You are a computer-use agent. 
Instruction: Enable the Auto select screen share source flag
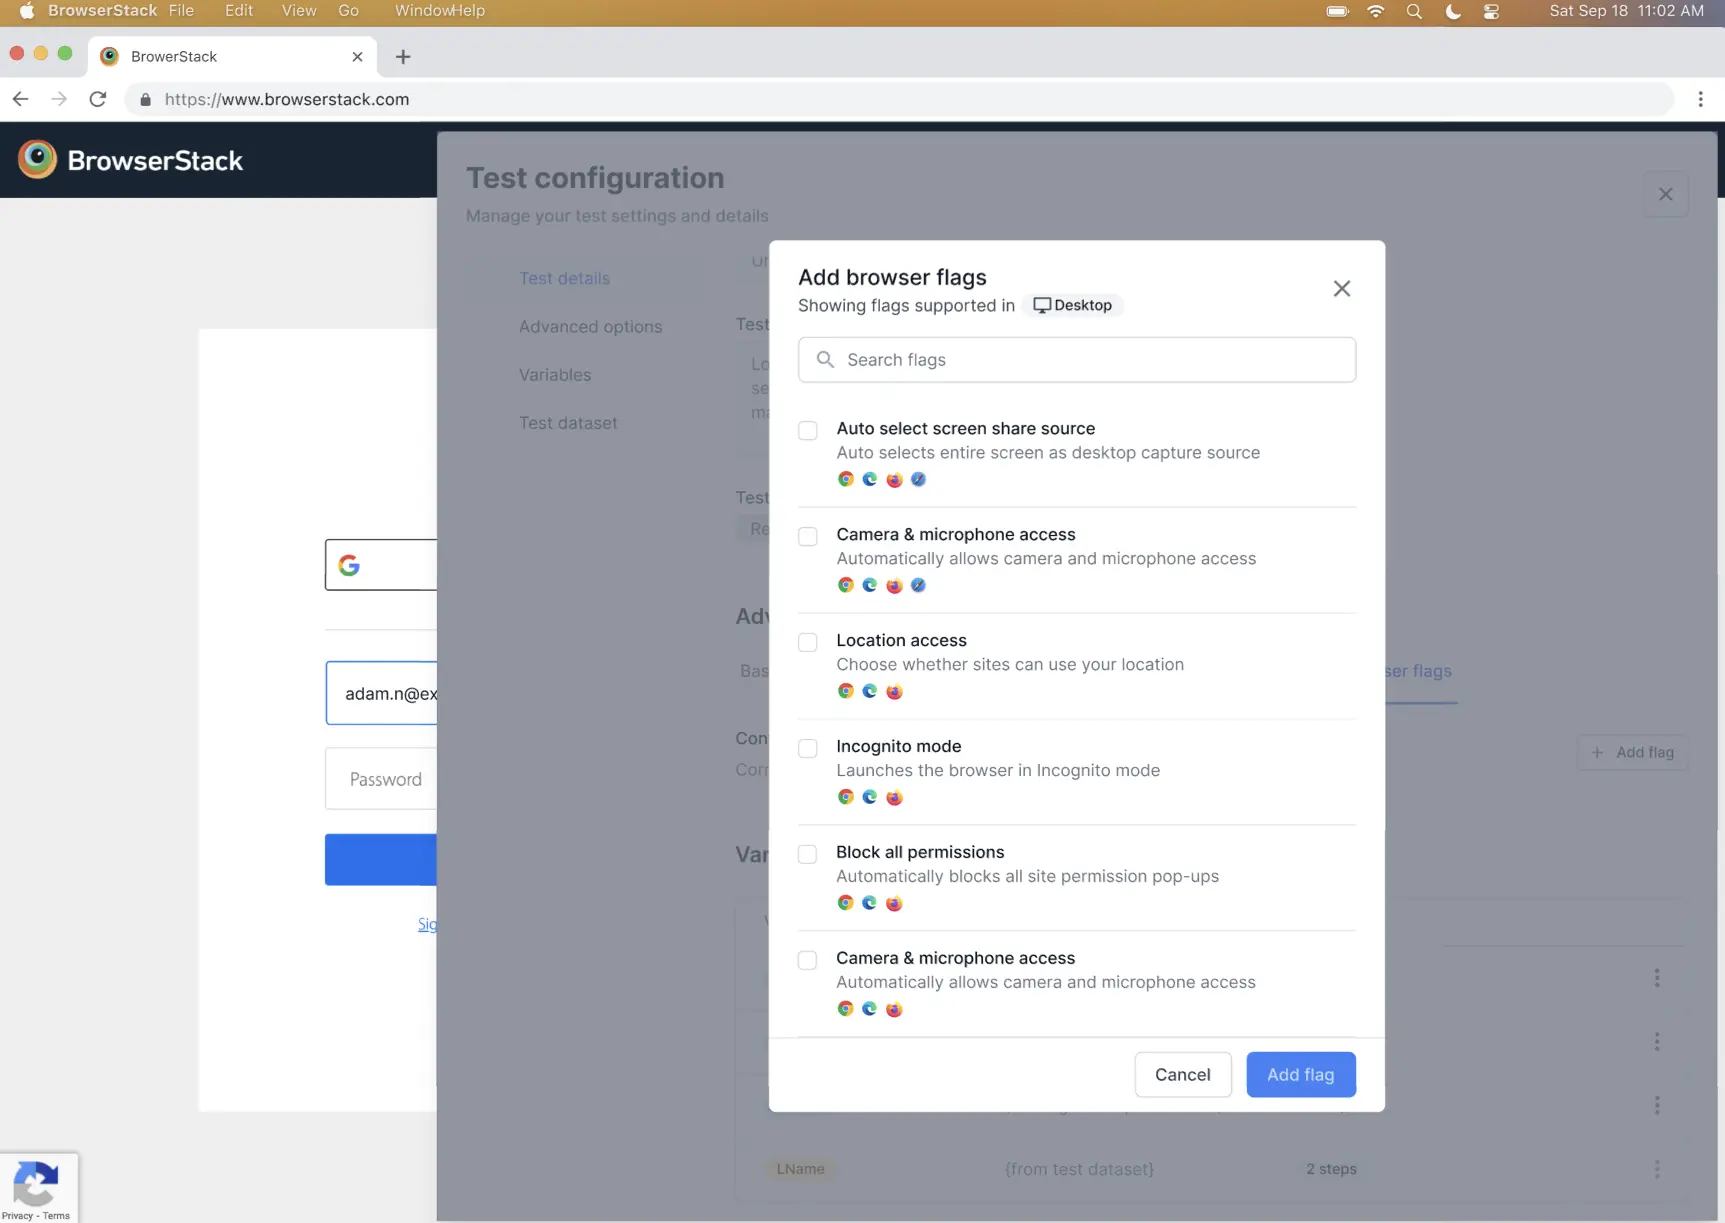click(807, 430)
